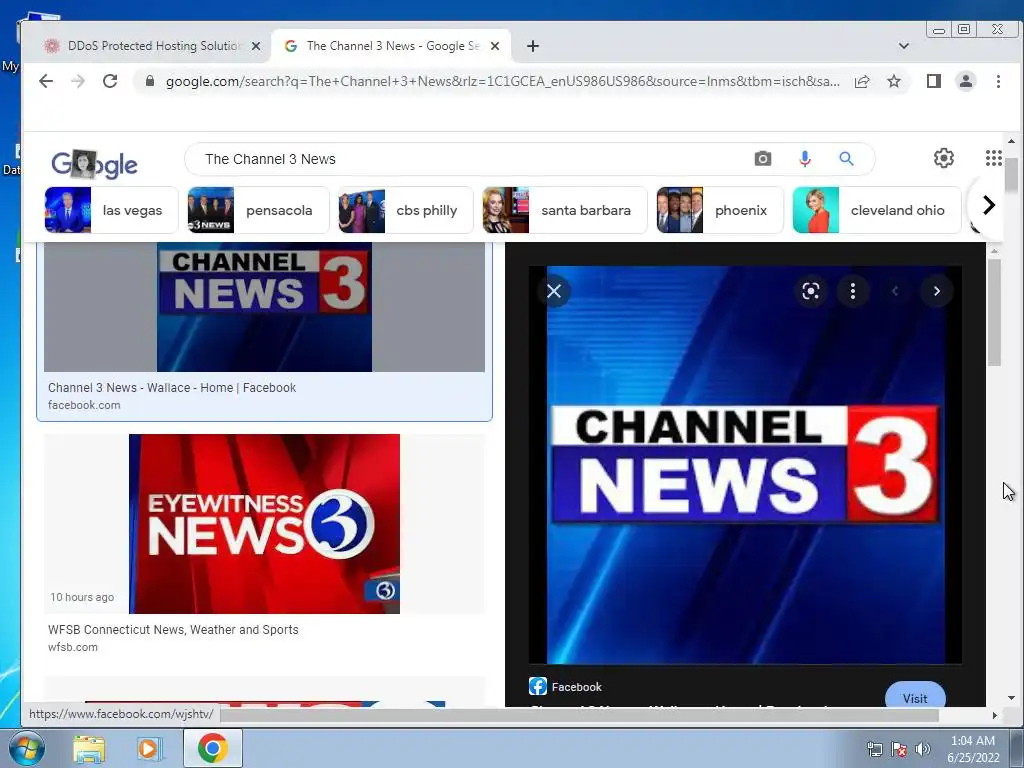Open Channel 3 News Wallace Facebook link

pyautogui.click(x=172, y=387)
